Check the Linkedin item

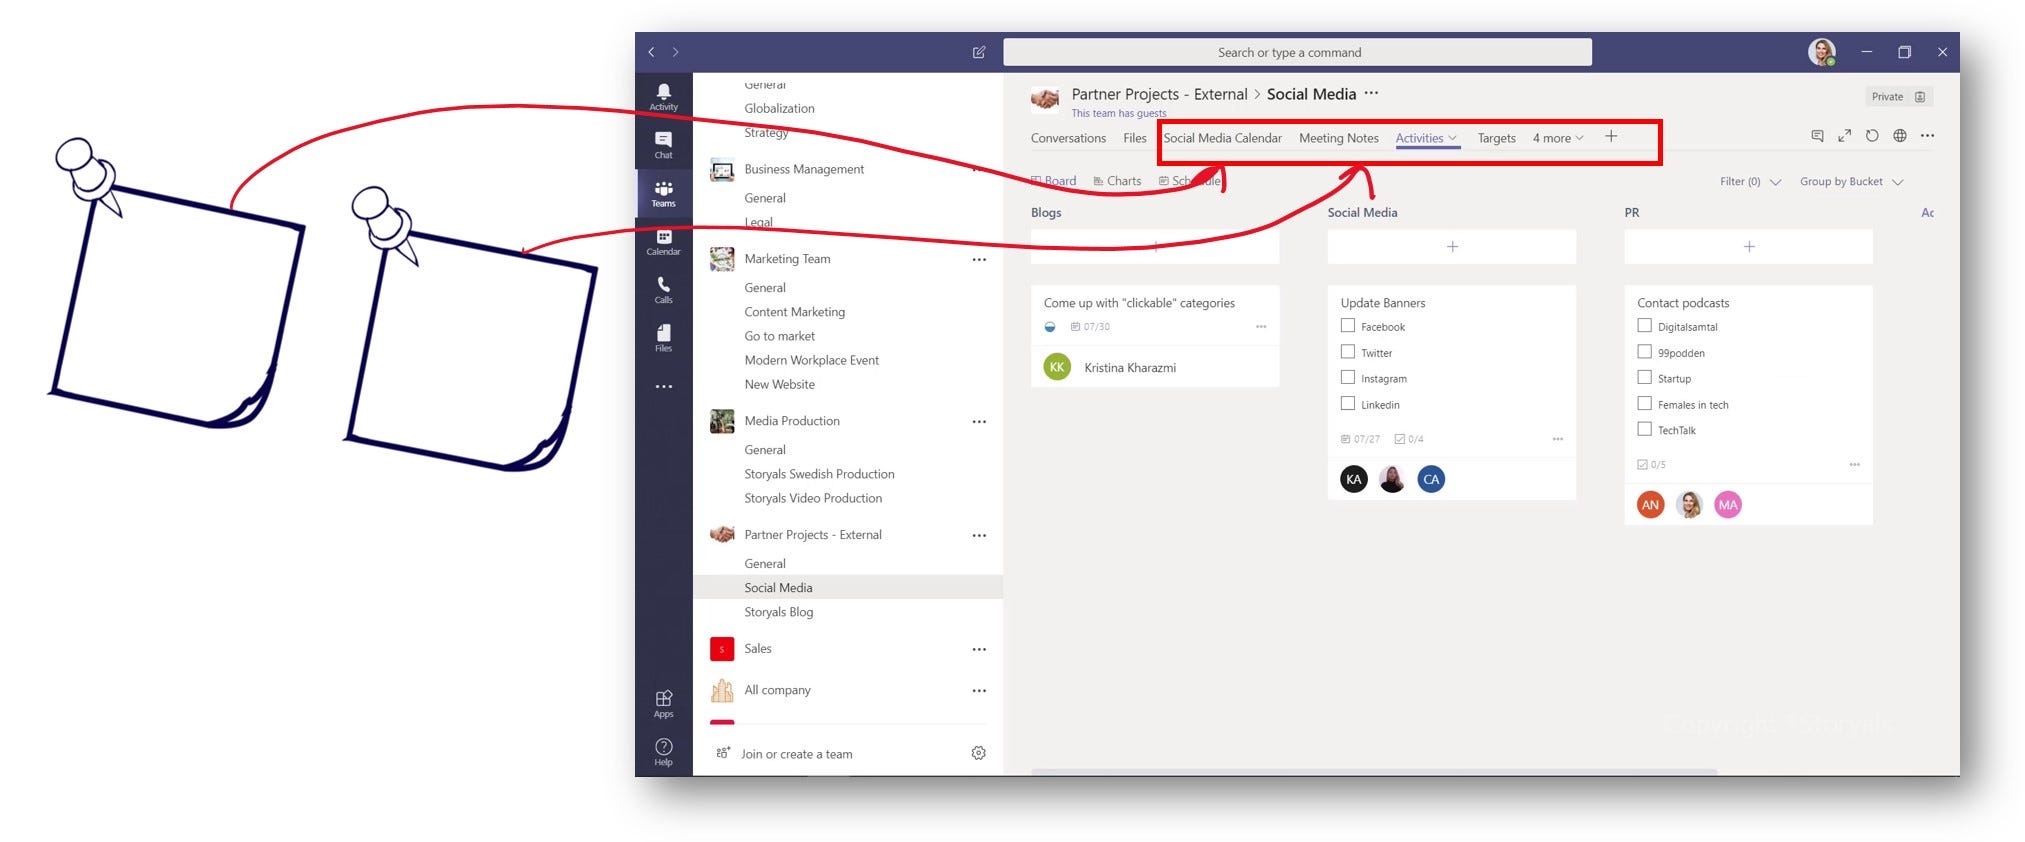coord(1348,404)
